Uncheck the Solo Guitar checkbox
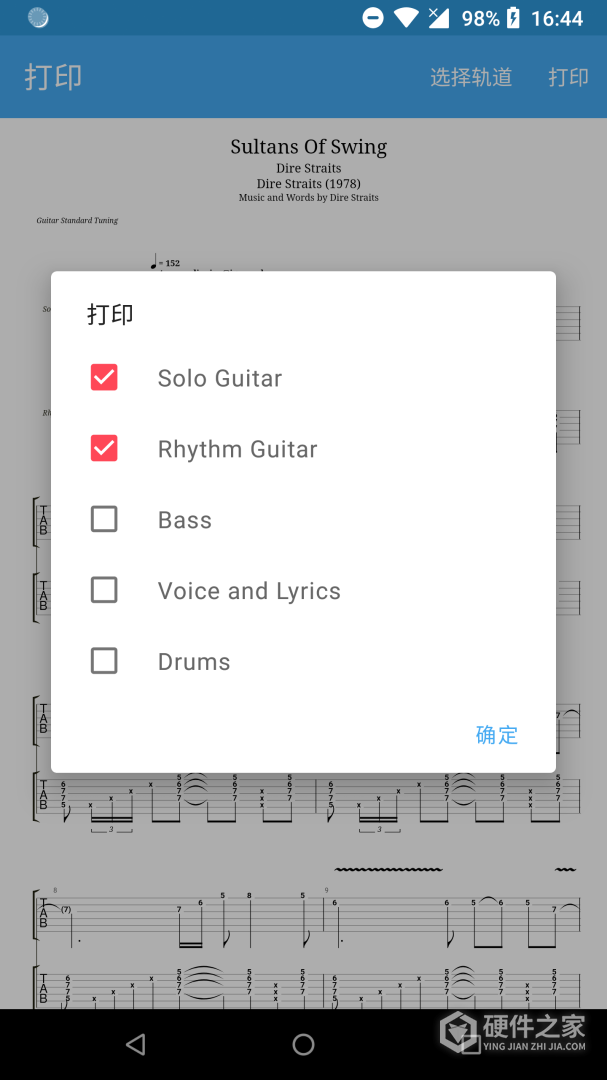Viewport: 607px width, 1080px height. coord(104,377)
